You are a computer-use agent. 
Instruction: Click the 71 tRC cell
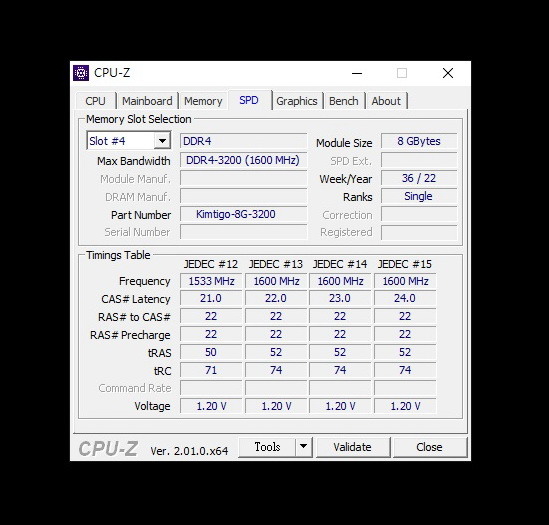(211, 370)
